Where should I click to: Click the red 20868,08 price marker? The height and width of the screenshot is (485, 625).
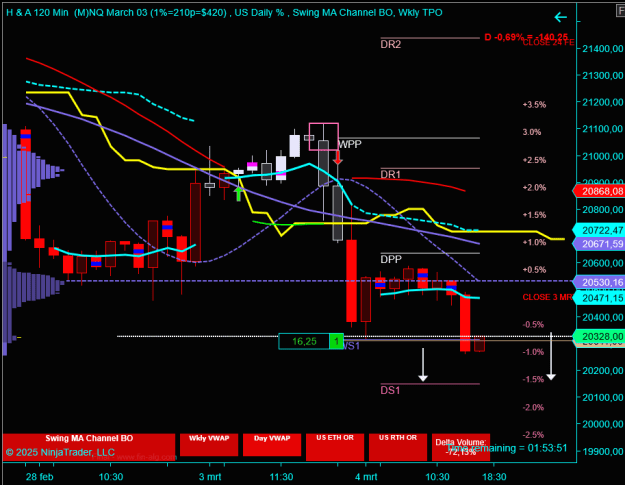click(599, 191)
